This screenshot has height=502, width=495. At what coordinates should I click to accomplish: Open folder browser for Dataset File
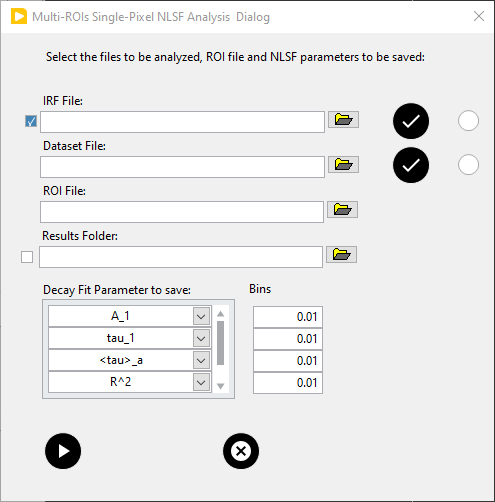click(x=343, y=164)
